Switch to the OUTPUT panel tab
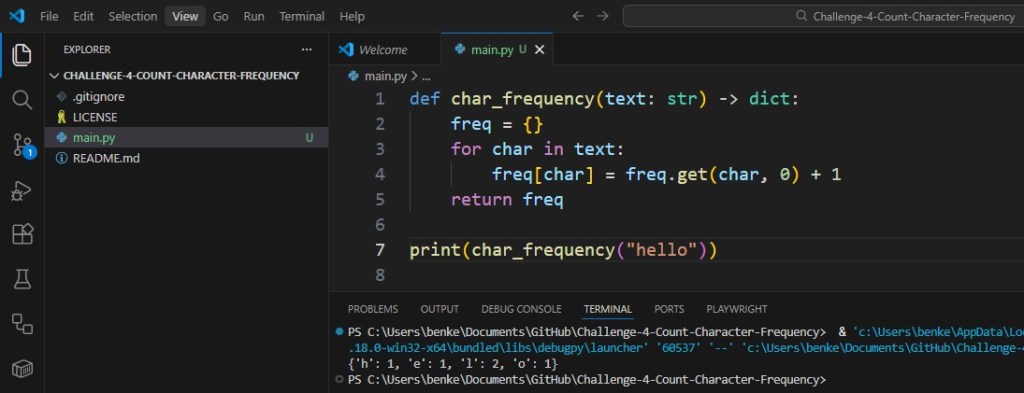This screenshot has width=1024, height=393. (440, 309)
